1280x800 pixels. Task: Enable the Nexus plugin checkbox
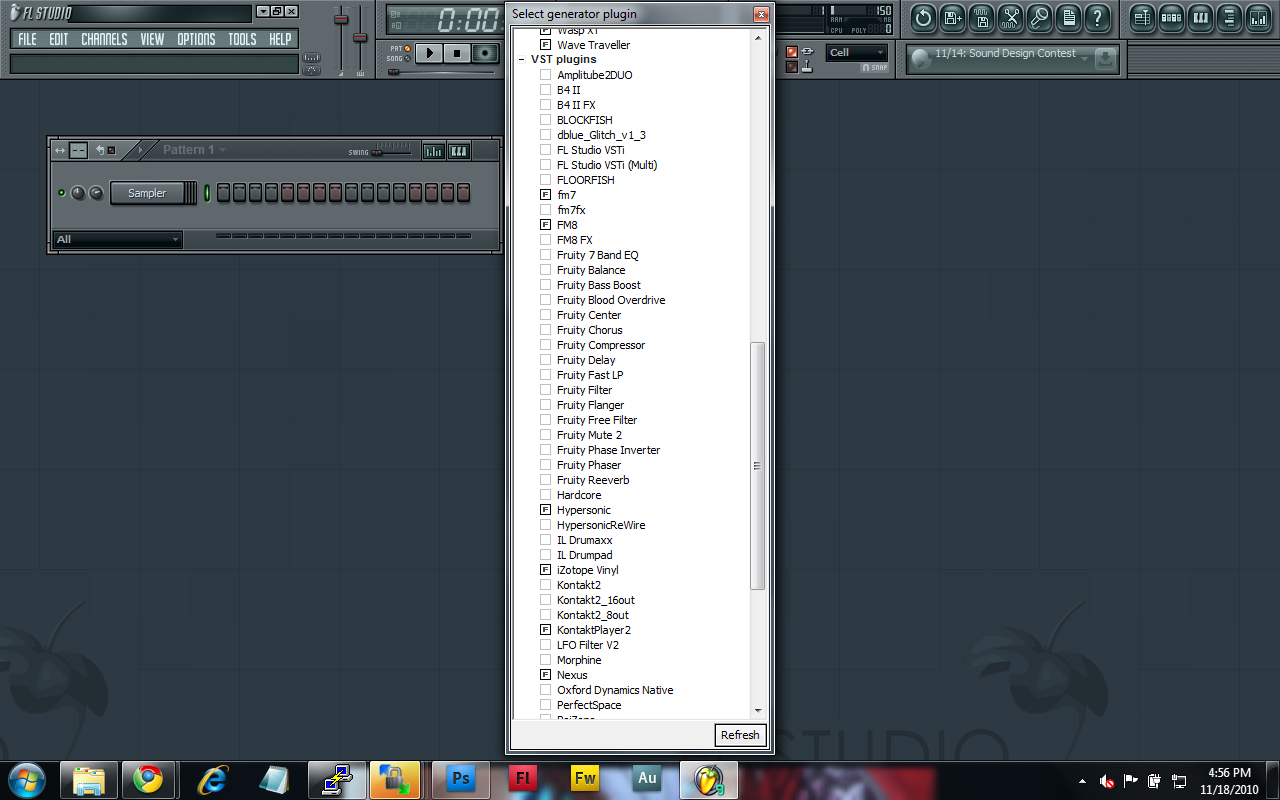[x=545, y=675]
